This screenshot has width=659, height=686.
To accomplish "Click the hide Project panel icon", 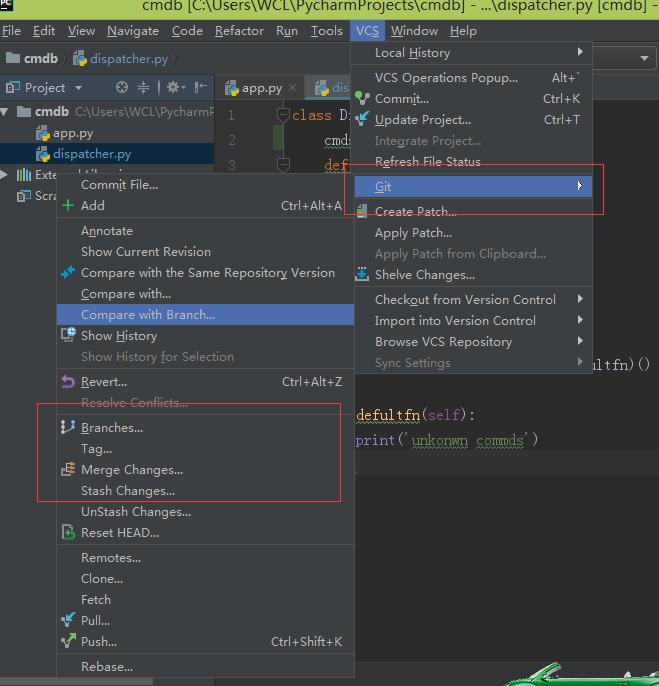I will [x=200, y=88].
